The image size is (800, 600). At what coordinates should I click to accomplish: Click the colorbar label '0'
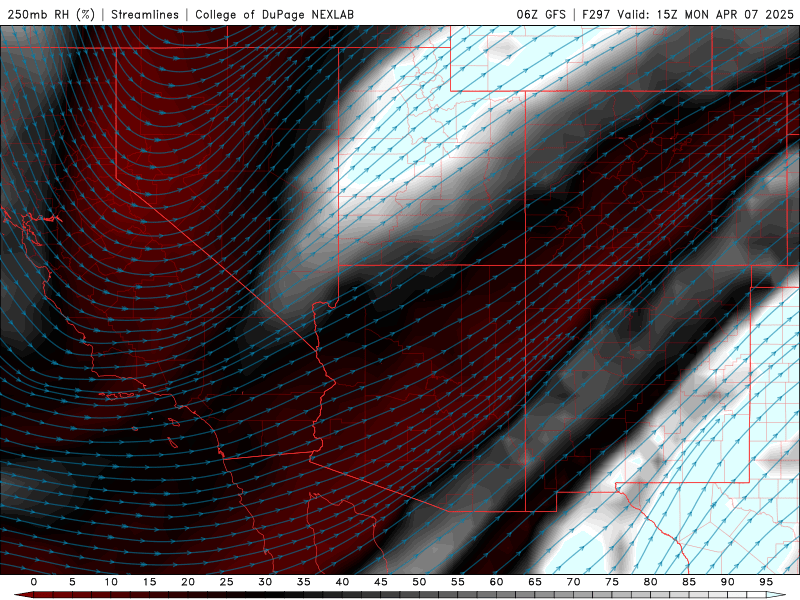pos(34,582)
